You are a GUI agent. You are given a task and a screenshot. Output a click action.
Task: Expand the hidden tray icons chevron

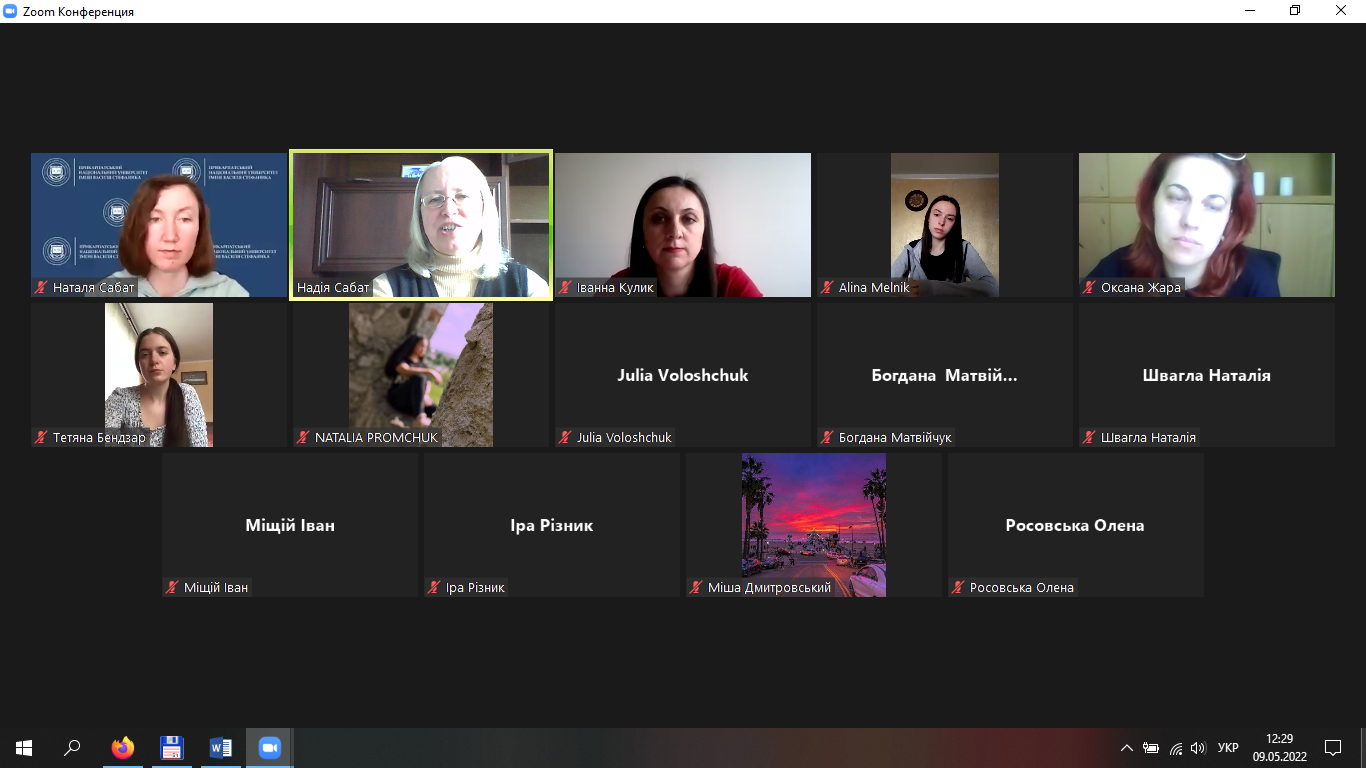pyautogui.click(x=1127, y=747)
